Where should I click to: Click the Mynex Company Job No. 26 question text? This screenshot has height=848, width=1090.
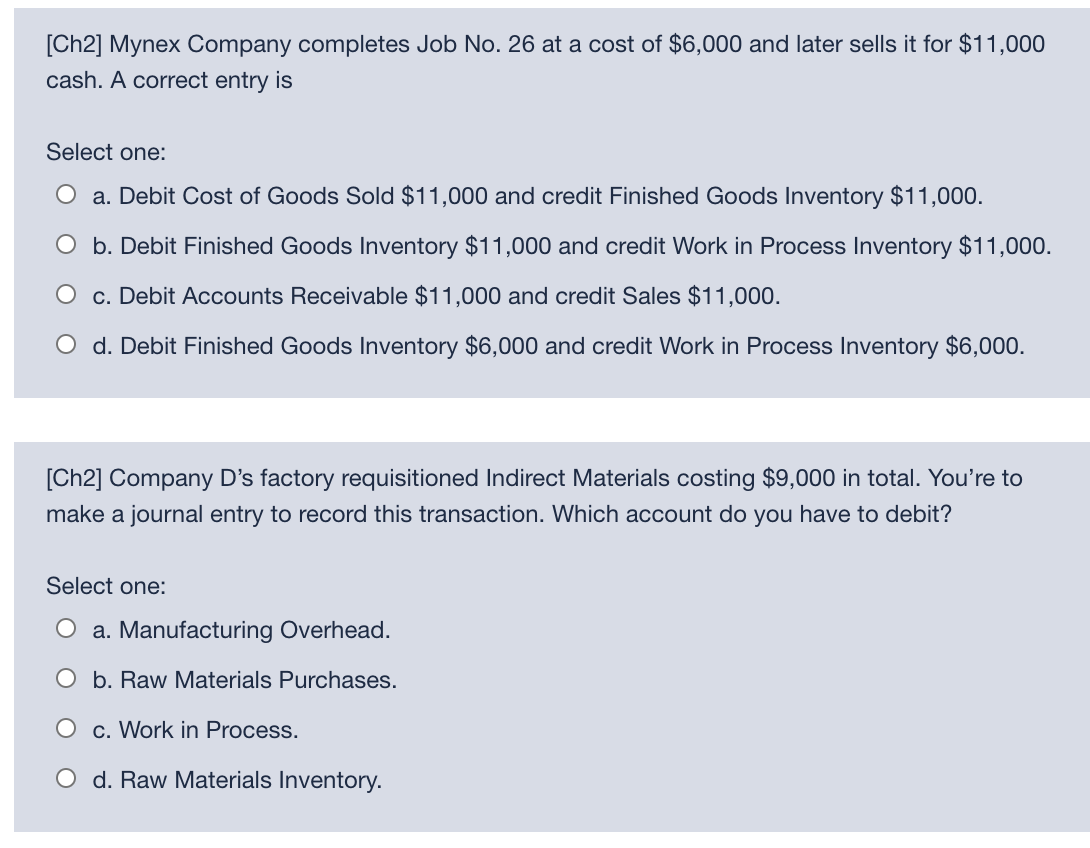click(545, 62)
